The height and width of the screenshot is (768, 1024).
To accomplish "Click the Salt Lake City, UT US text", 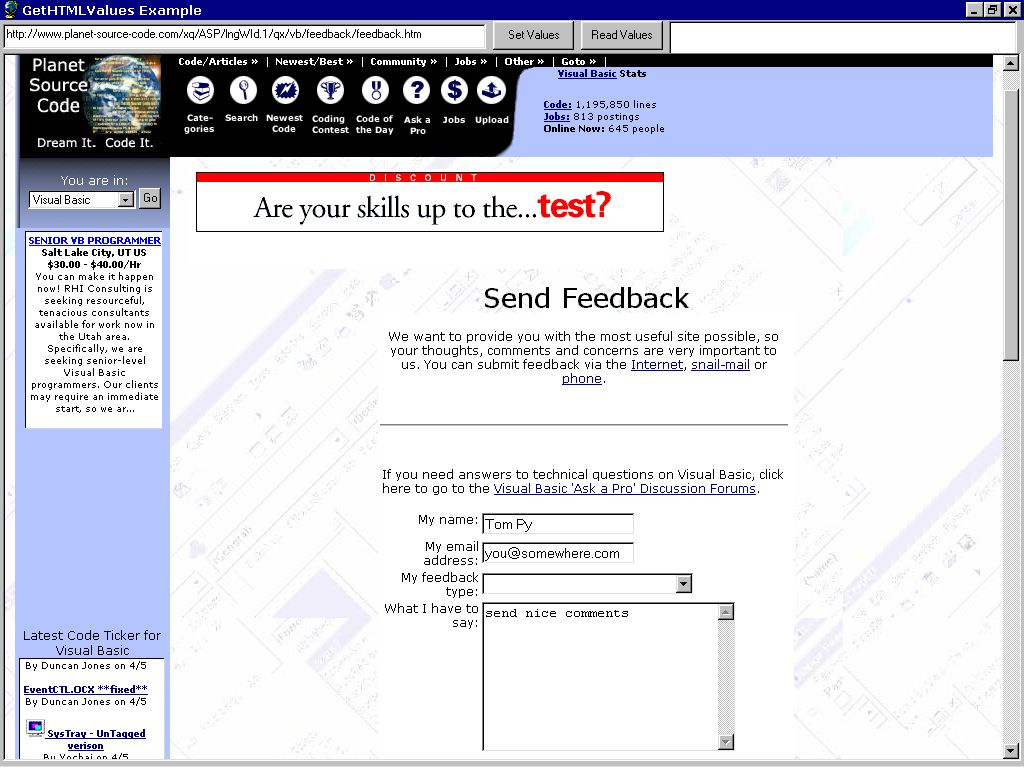I will (x=94, y=253).
